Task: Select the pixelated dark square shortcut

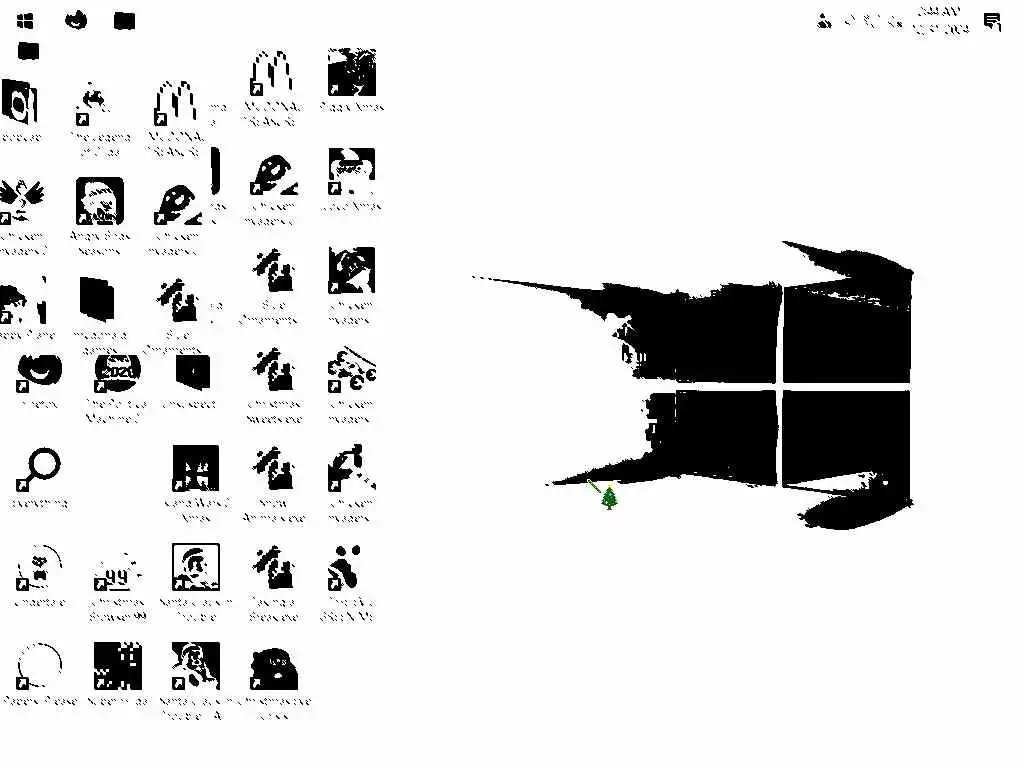Action: click(118, 665)
